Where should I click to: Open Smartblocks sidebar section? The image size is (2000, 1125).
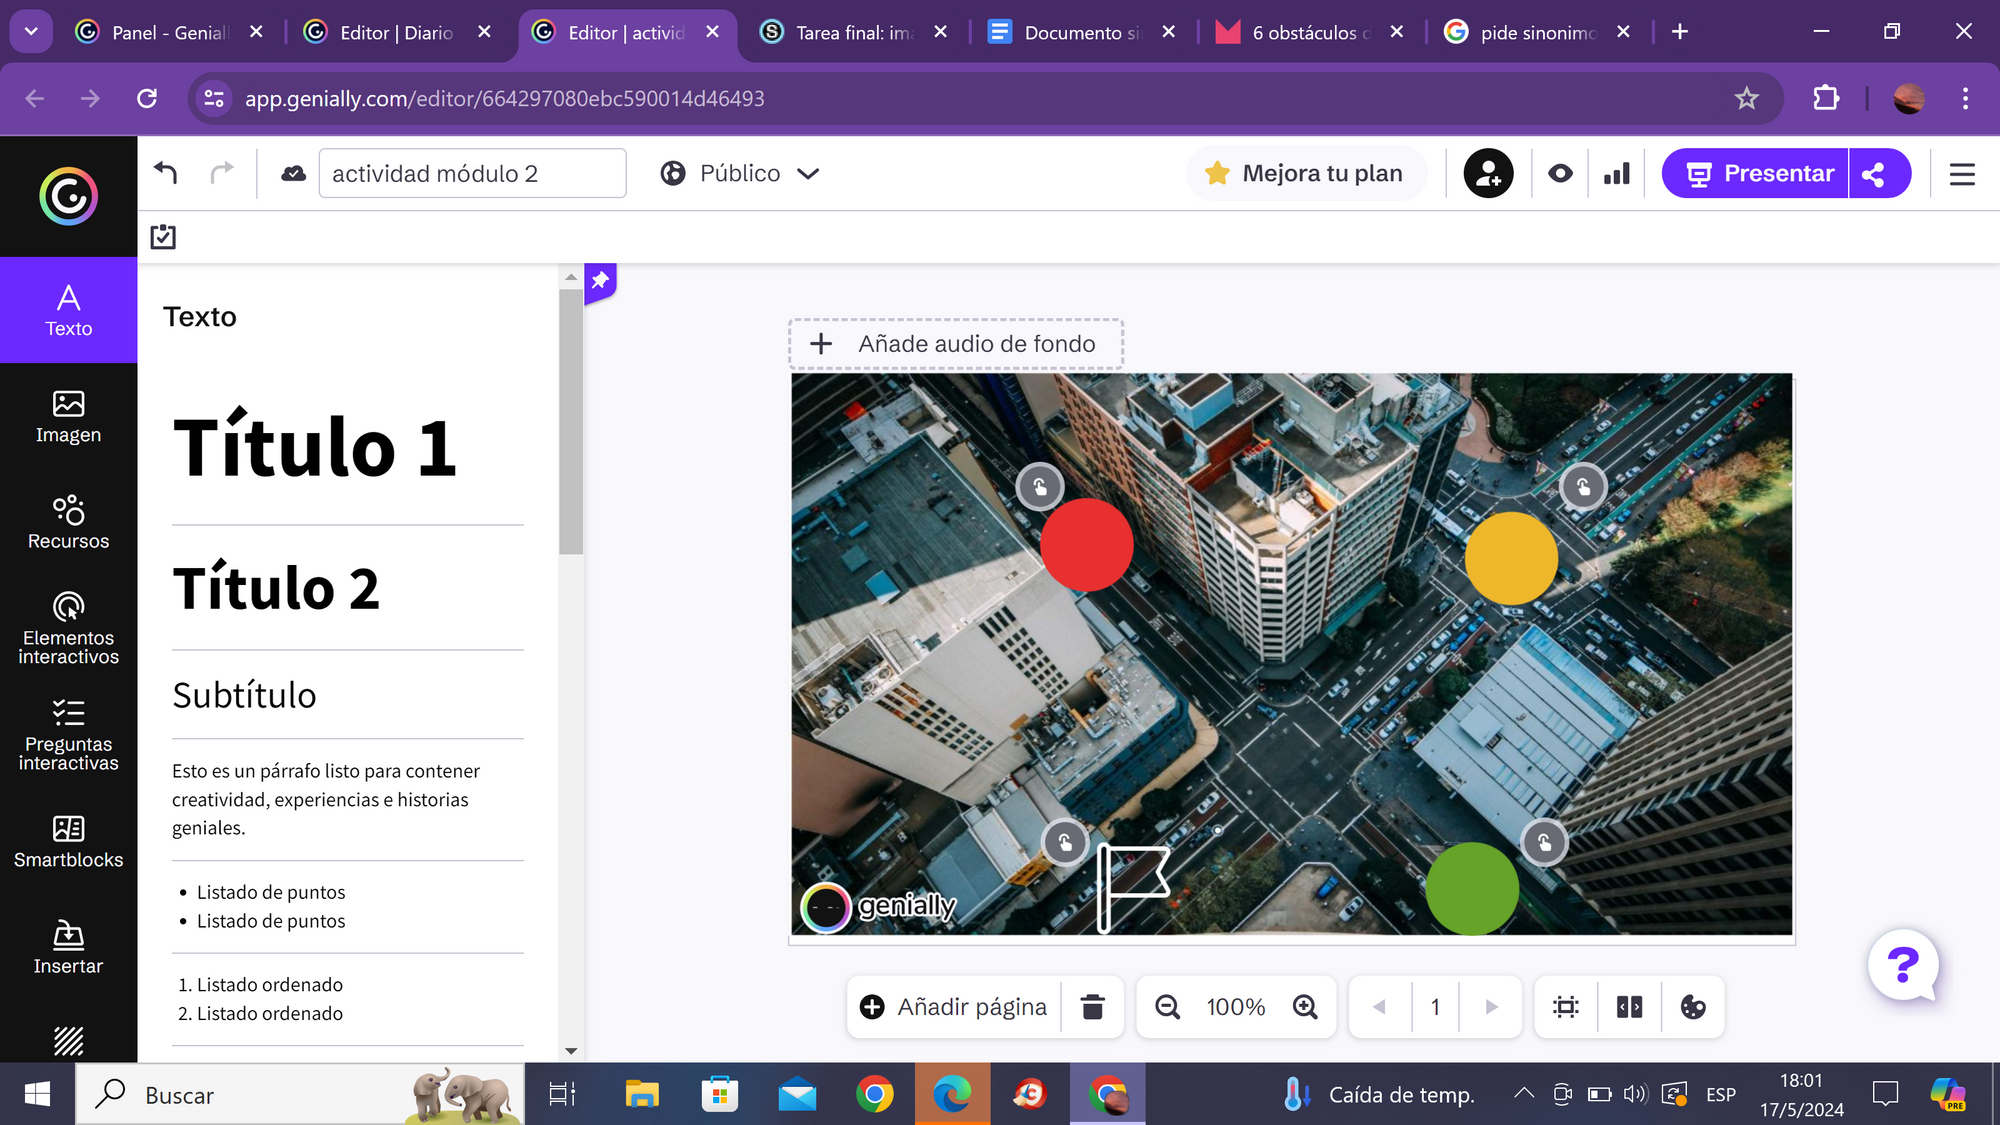[68, 841]
